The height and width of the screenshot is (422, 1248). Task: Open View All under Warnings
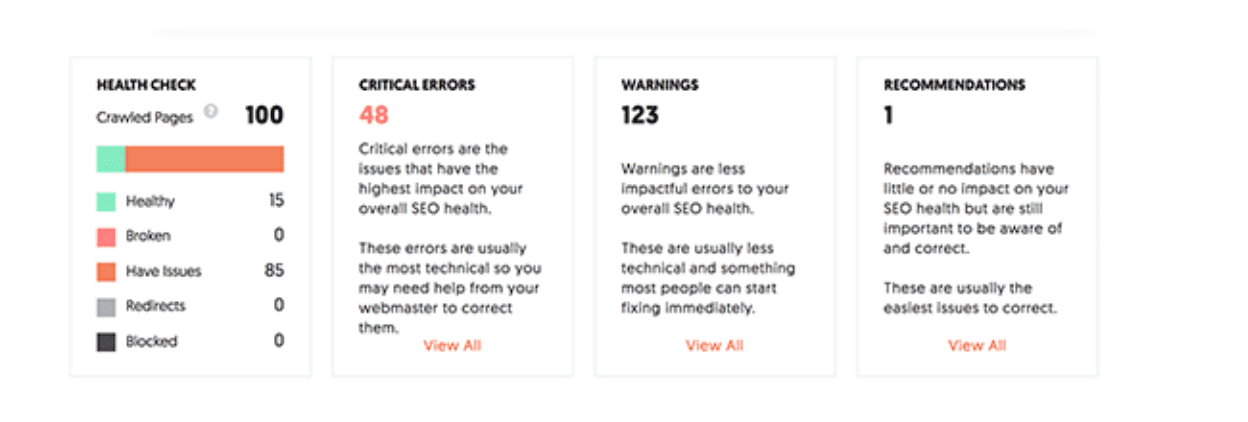coord(715,345)
